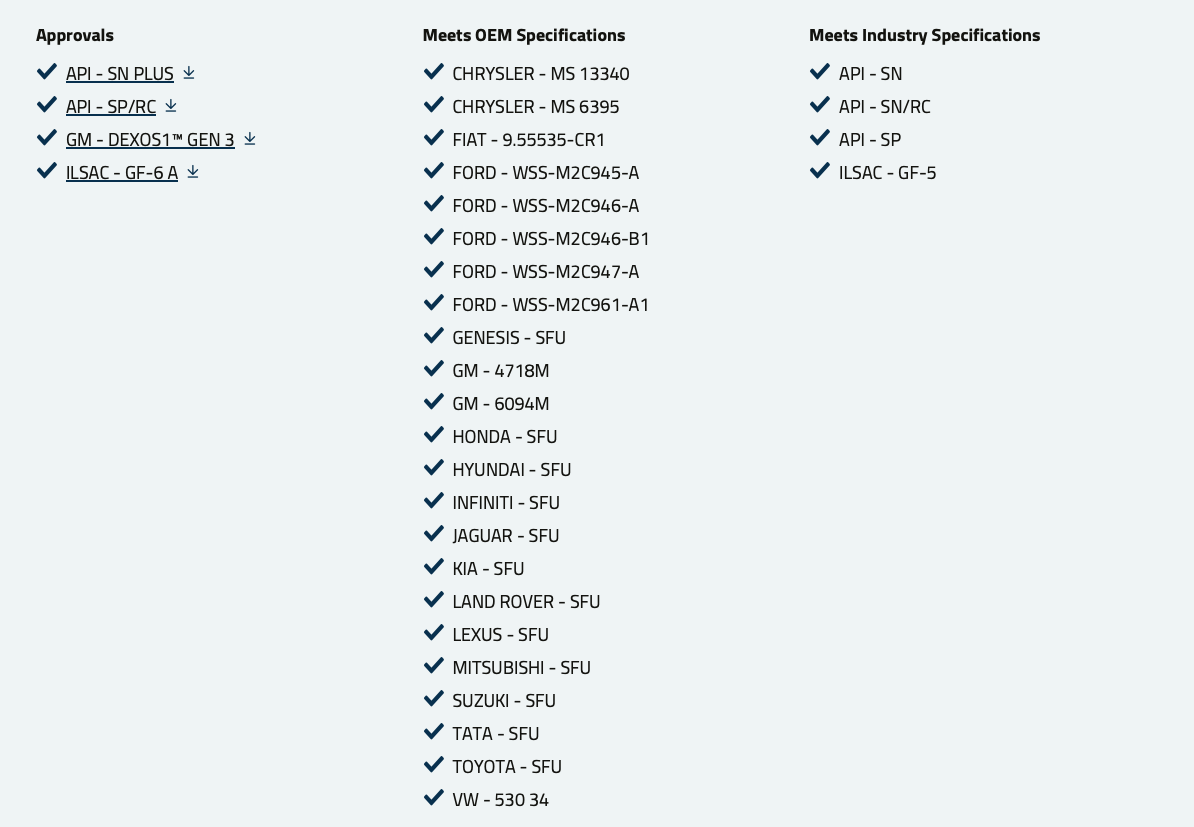Click the TOYOTA - SFU list item
1194x827 pixels.
507,767
